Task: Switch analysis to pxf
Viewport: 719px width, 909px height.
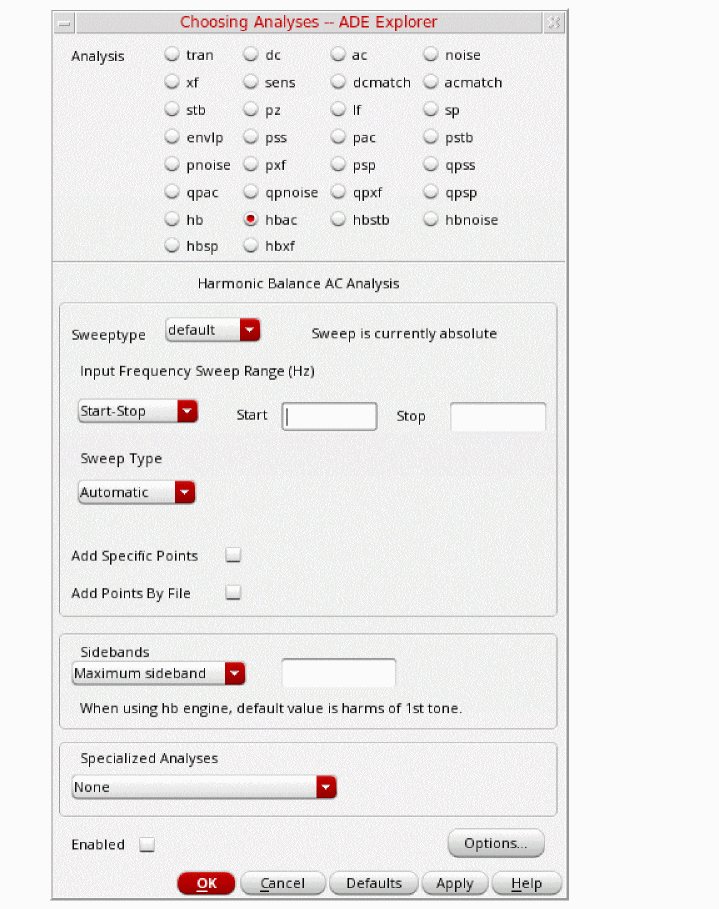Action: (x=250, y=165)
